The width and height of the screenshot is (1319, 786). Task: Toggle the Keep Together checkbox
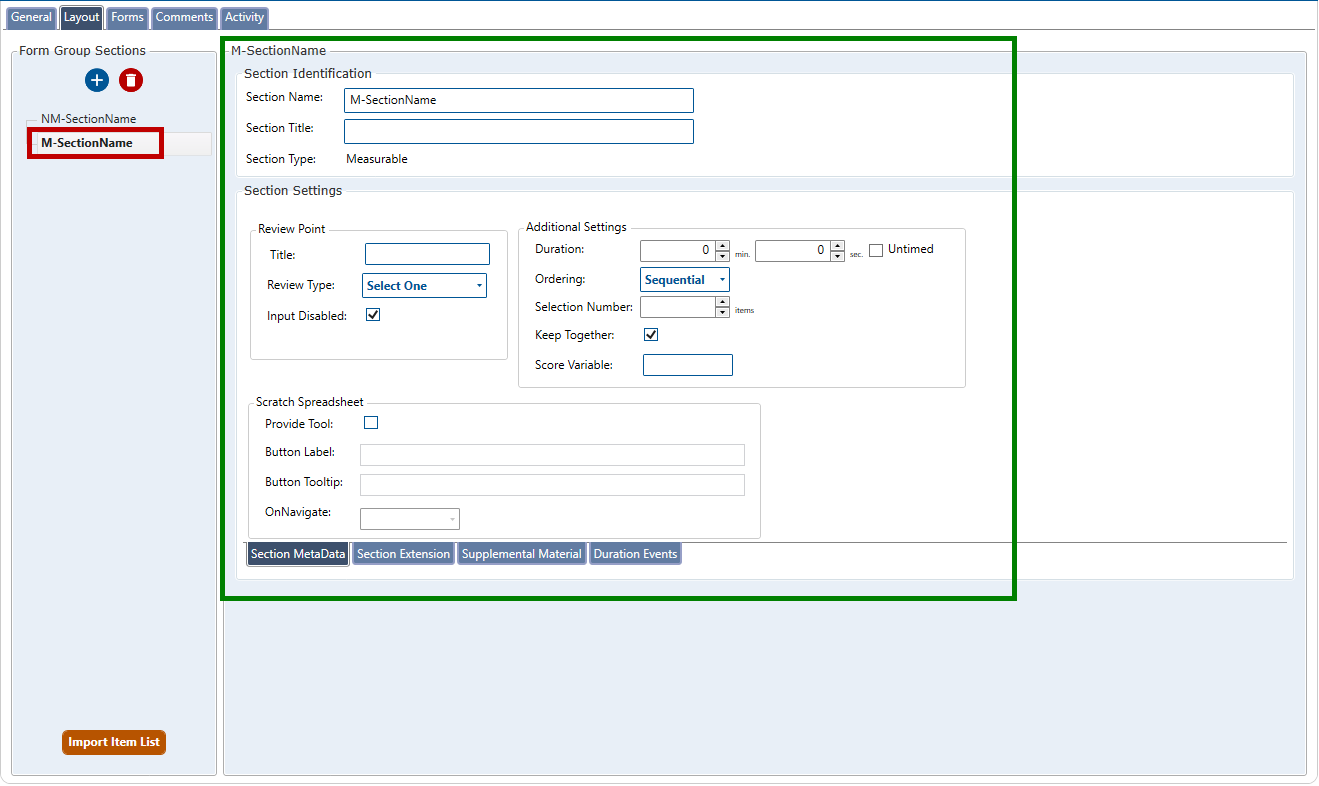pos(651,335)
